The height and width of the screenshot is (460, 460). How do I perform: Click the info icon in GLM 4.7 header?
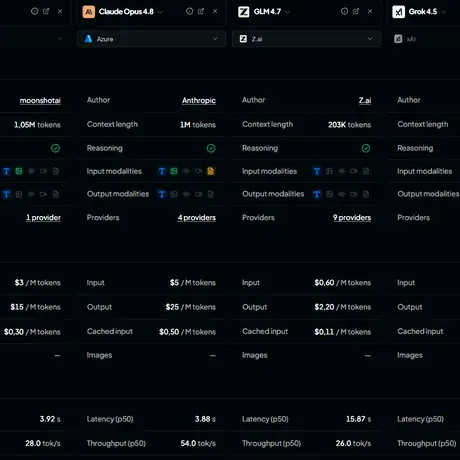(344, 11)
